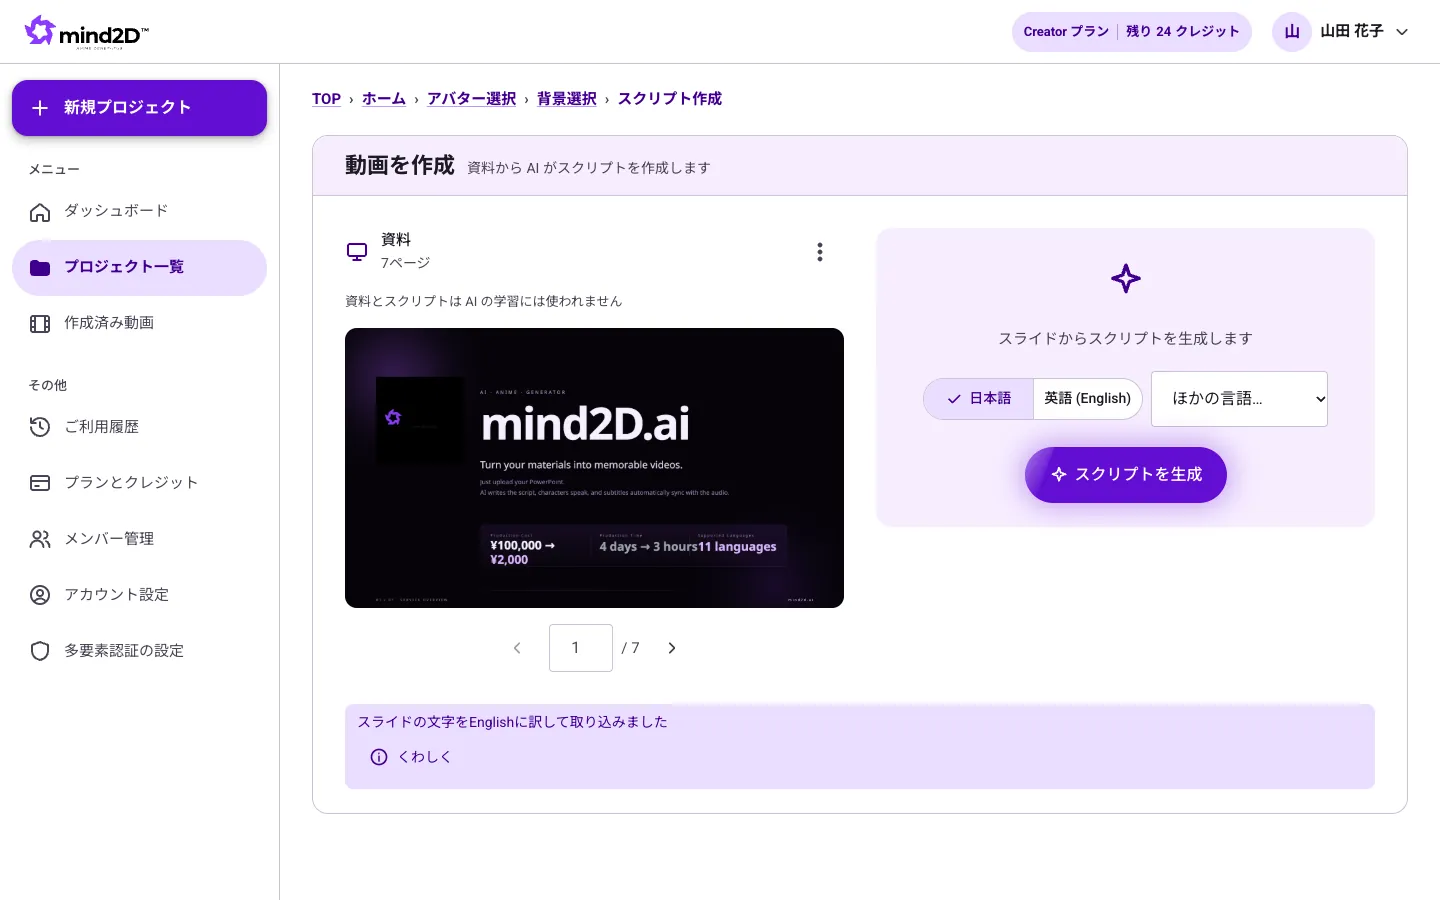
Task: Go to next slide page arrow
Action: [x=672, y=648]
